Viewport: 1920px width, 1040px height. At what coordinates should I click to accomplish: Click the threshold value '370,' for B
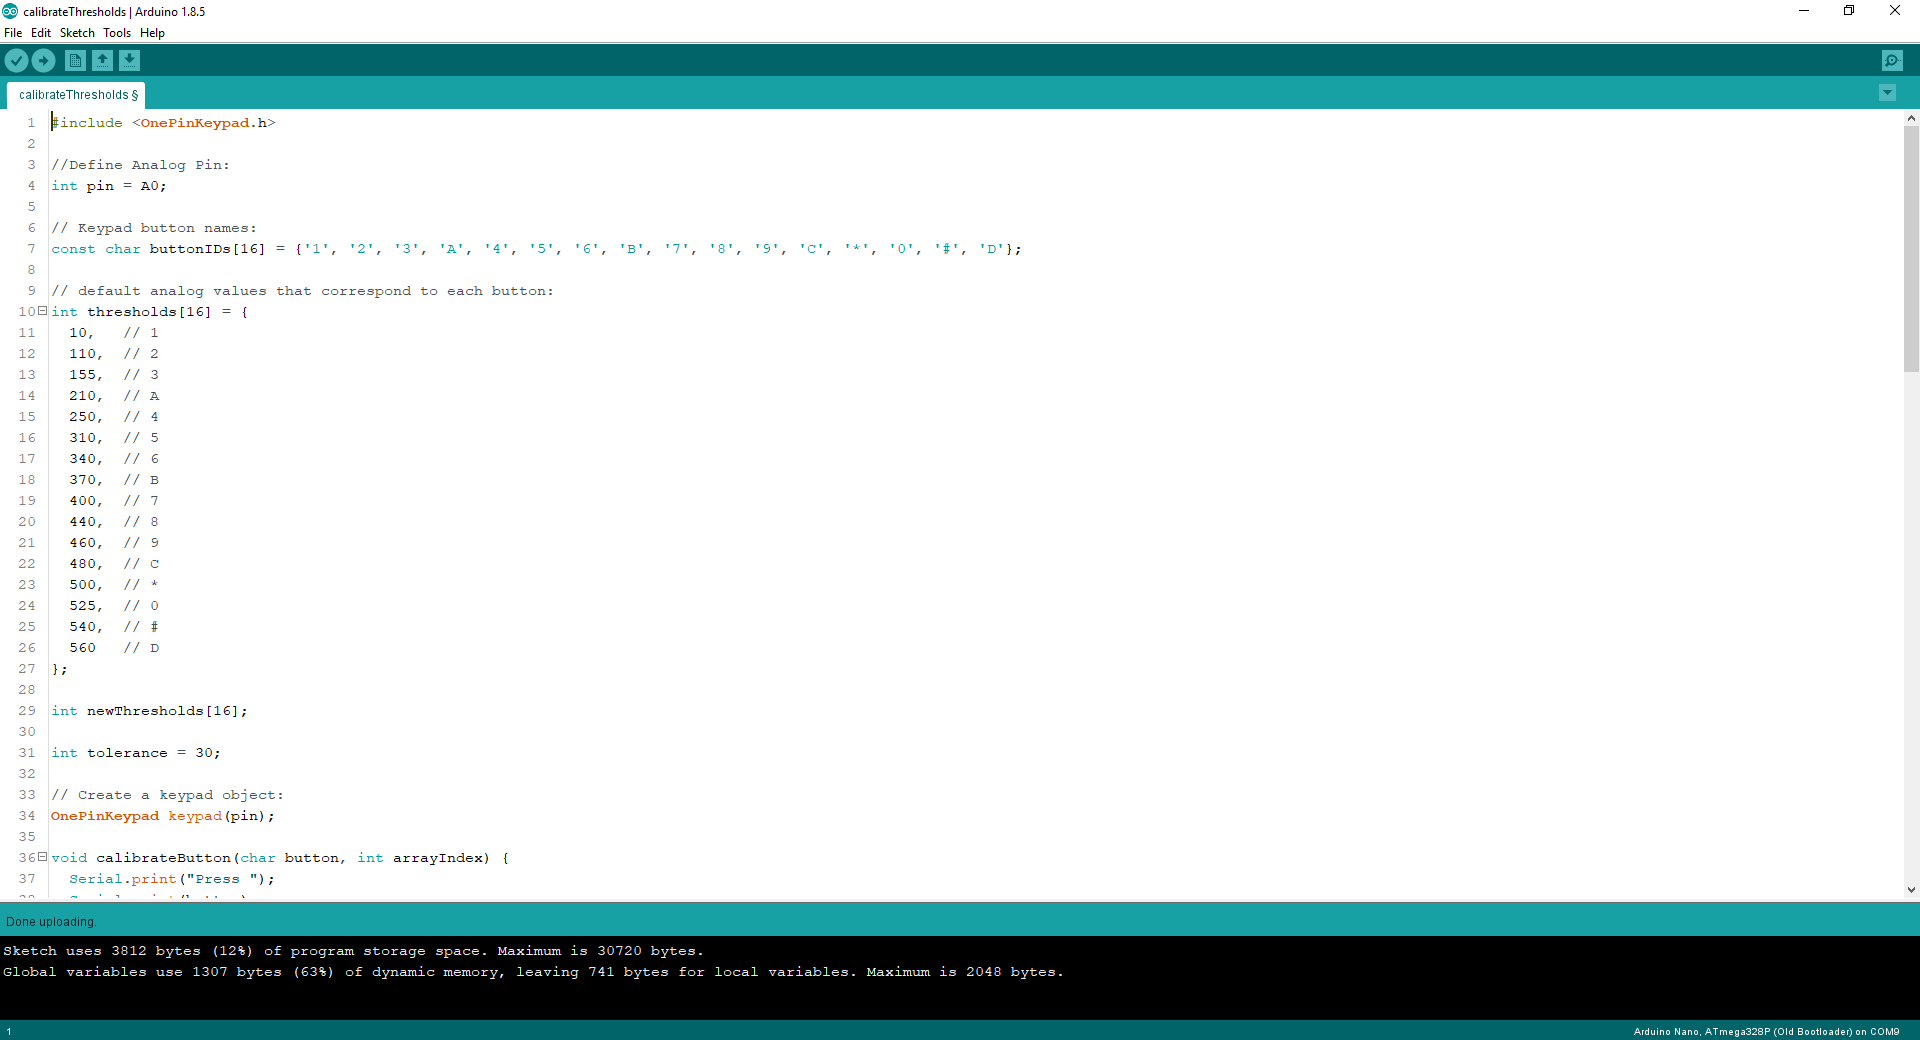point(86,480)
